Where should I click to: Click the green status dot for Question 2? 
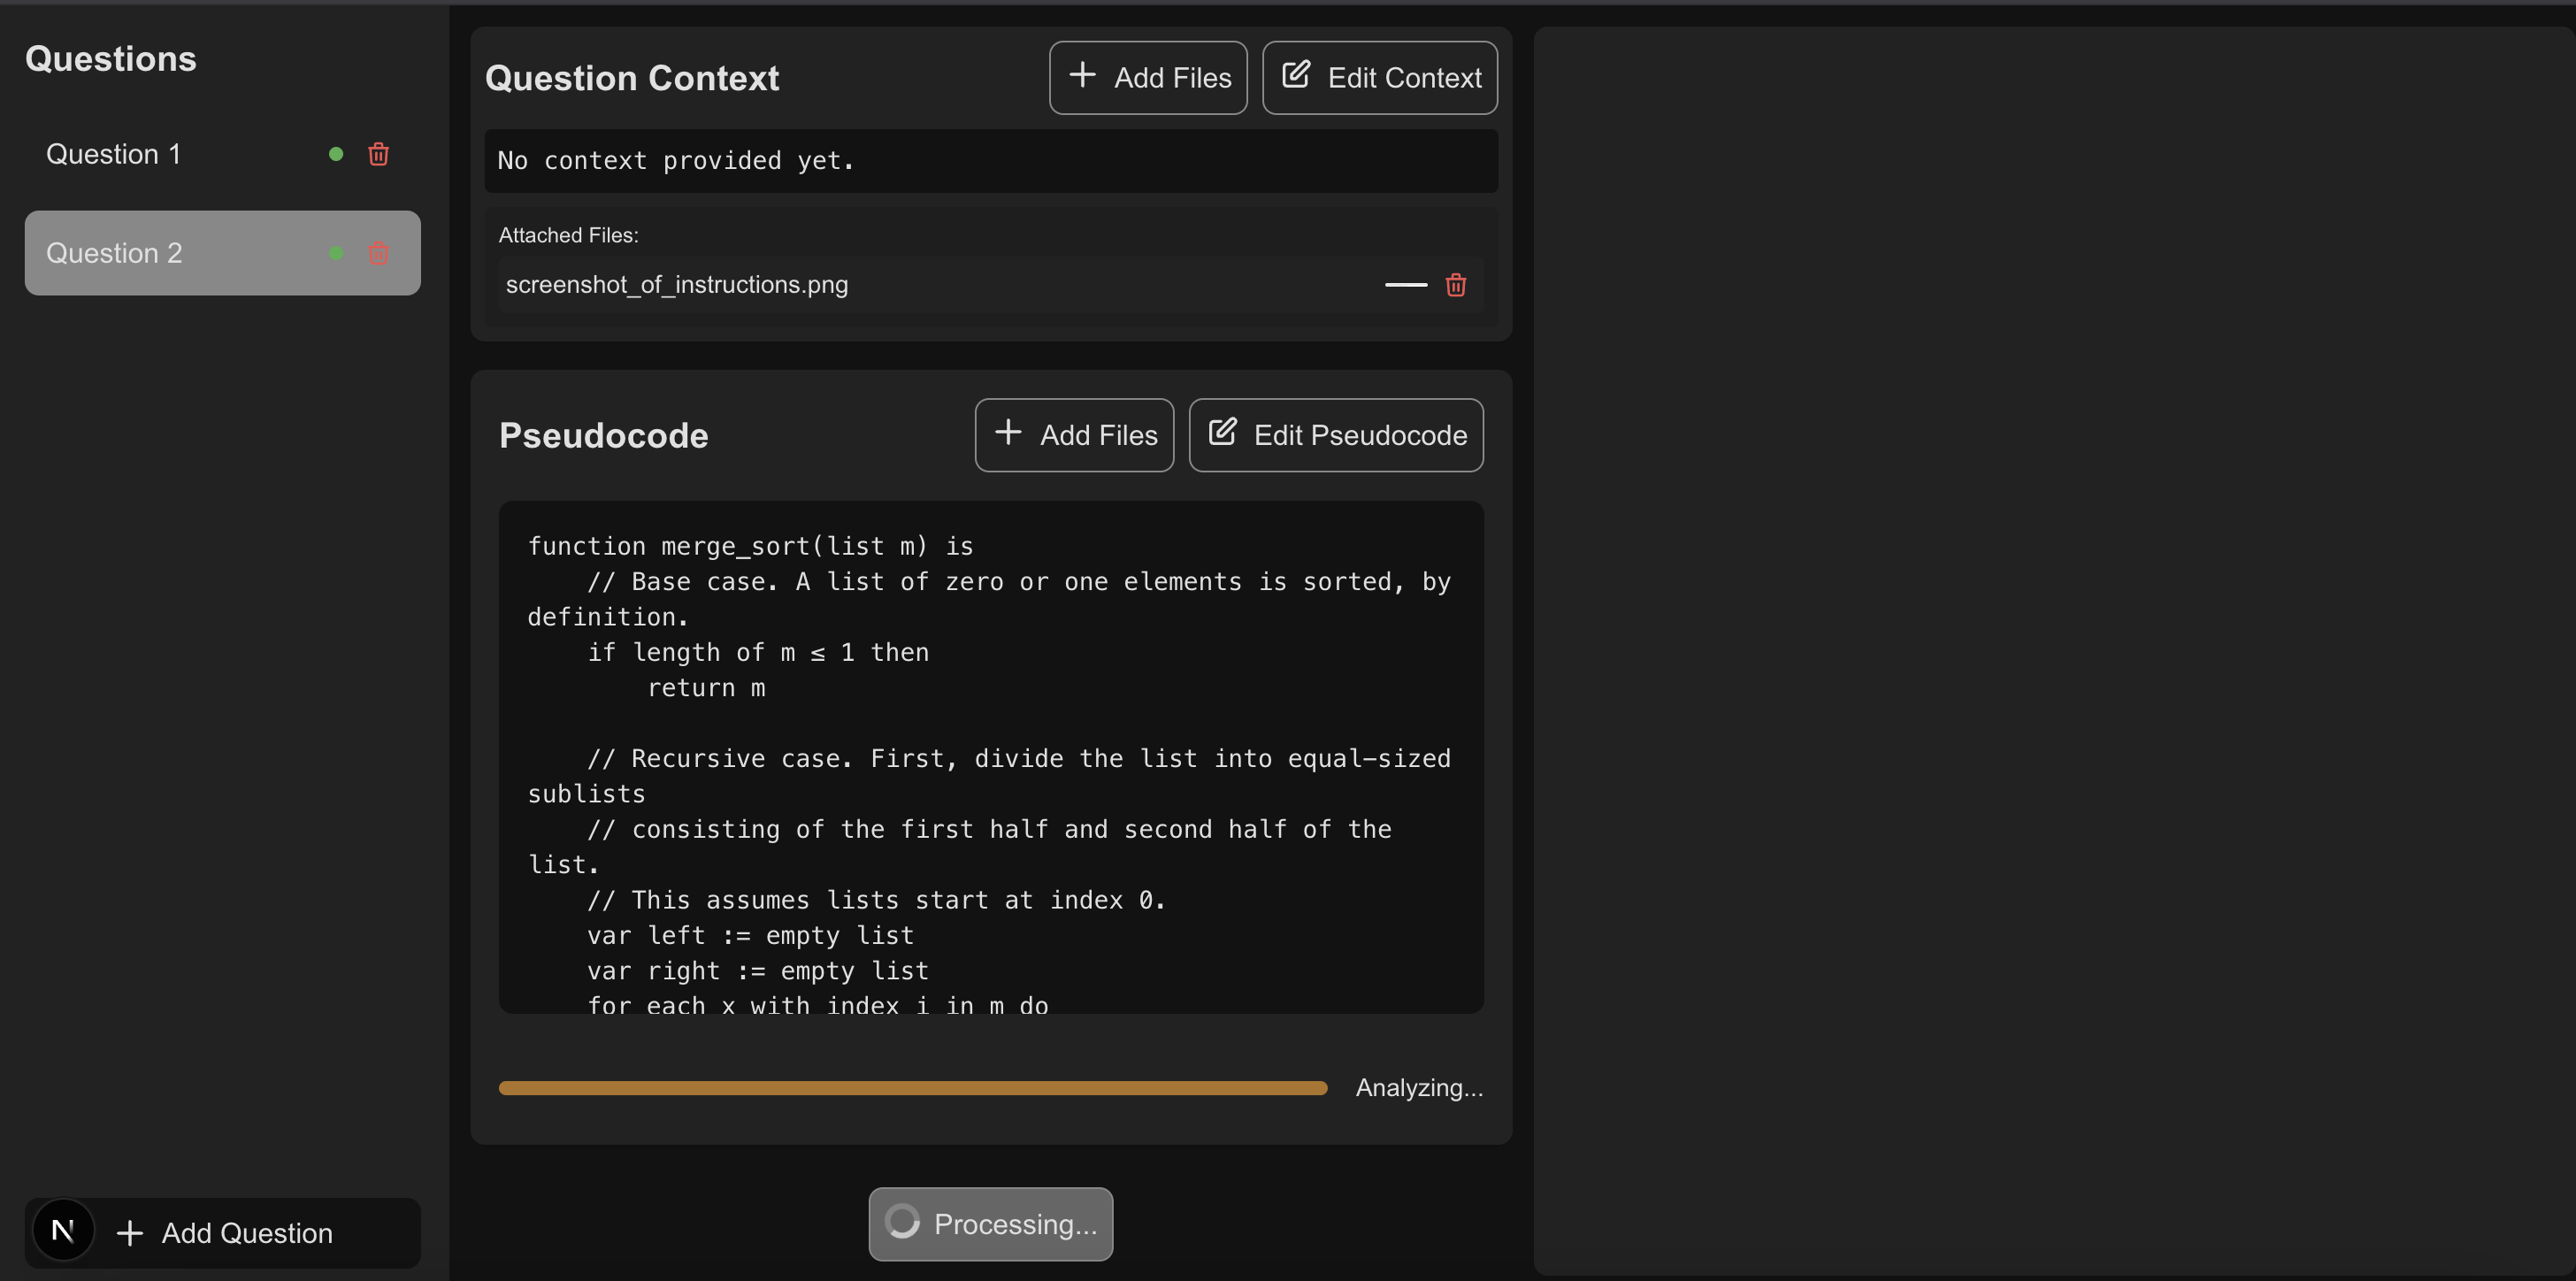336,253
